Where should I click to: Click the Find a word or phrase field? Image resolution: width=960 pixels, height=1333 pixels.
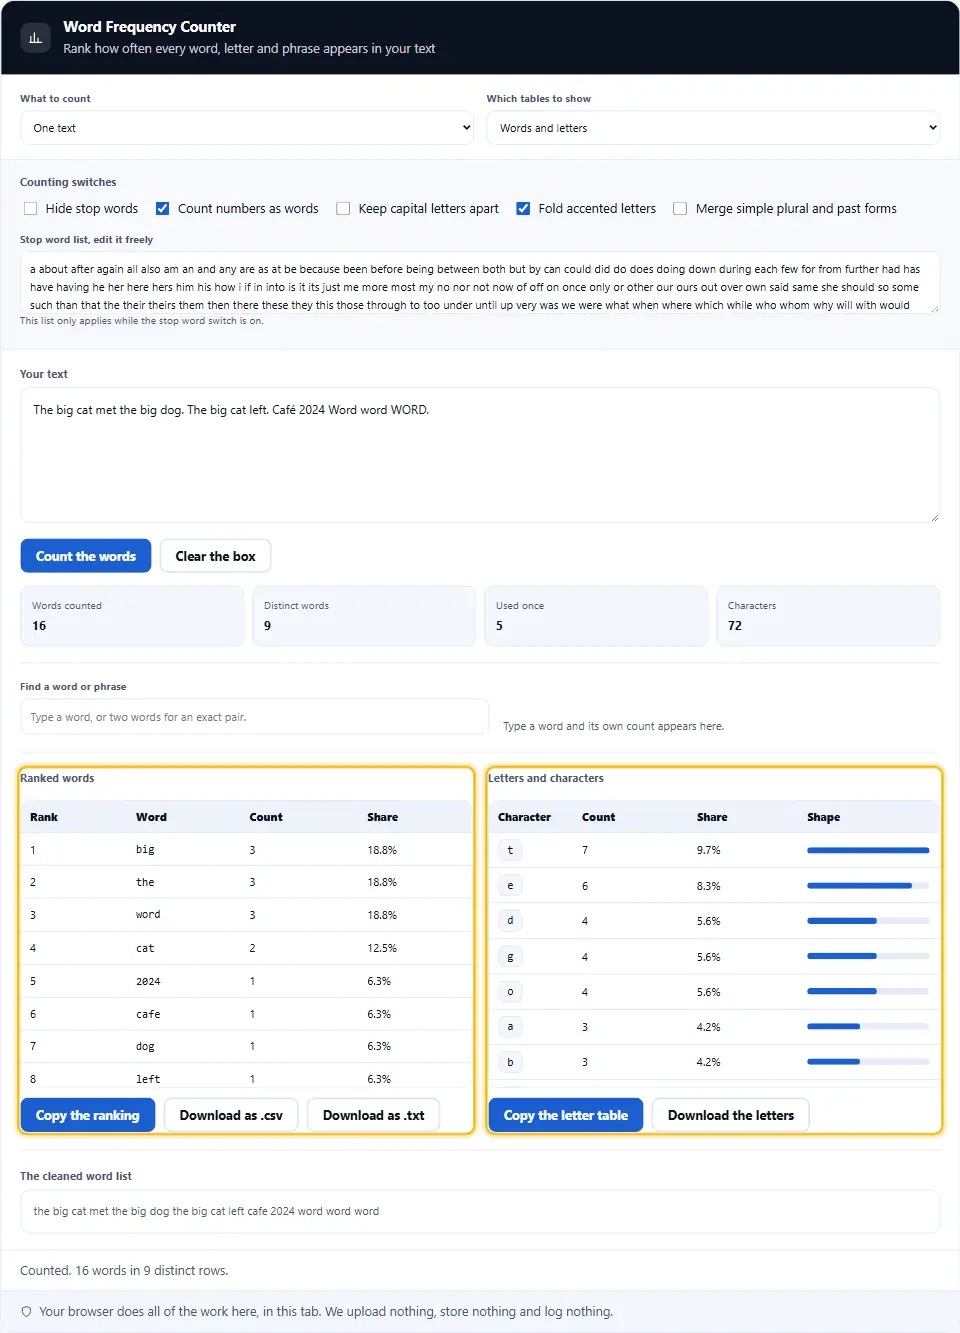pos(254,717)
